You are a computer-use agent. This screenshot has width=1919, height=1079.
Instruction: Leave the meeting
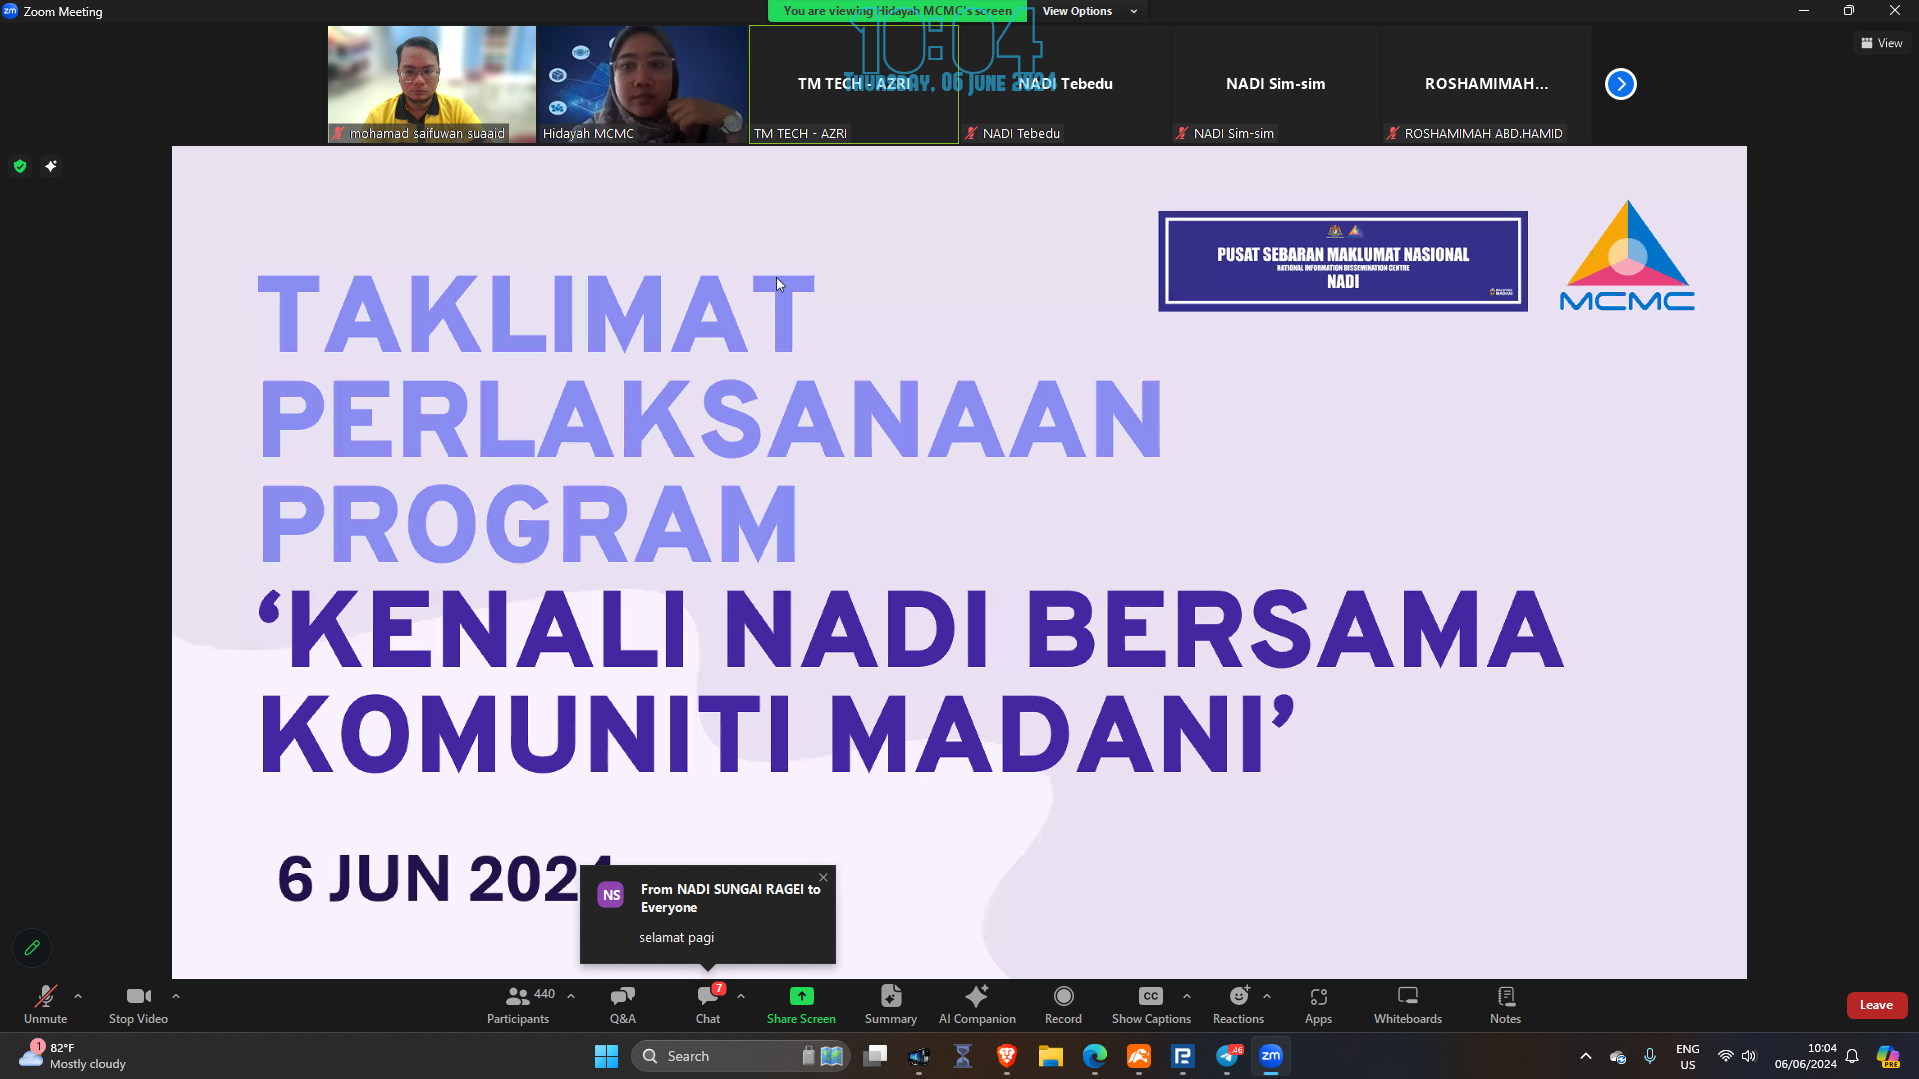click(1876, 1005)
